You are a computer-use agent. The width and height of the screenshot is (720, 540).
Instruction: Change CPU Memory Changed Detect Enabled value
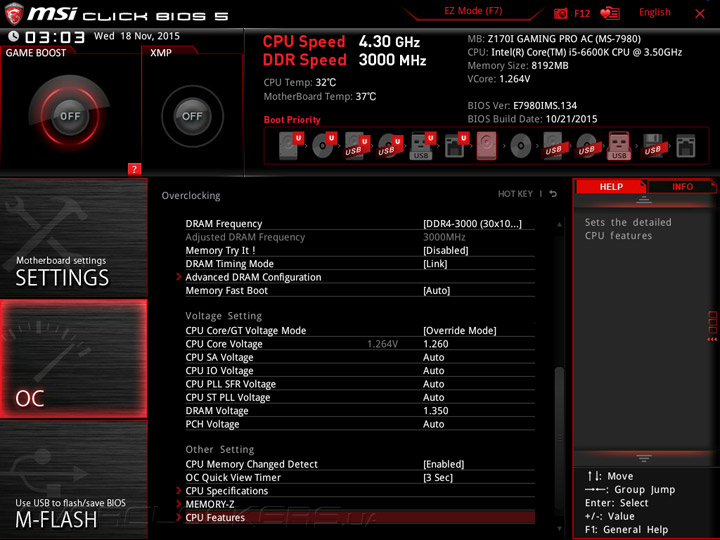[x=444, y=464]
